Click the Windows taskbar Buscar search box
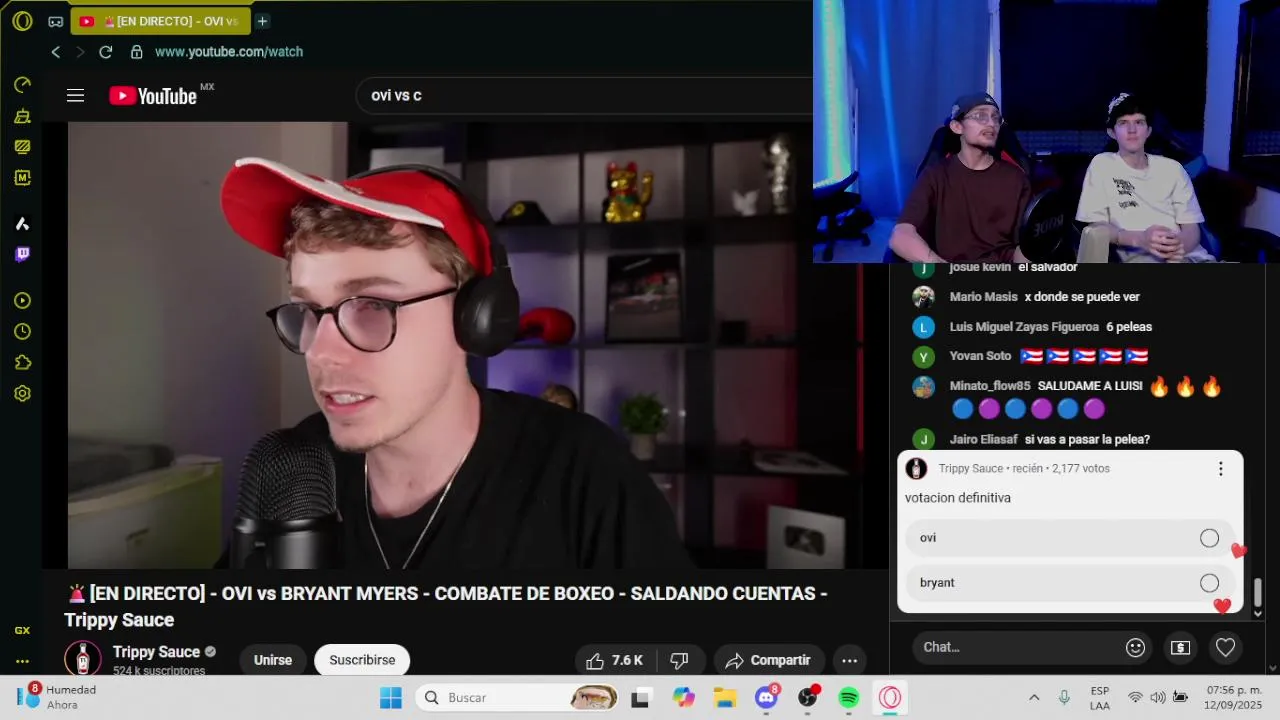 coord(517,697)
